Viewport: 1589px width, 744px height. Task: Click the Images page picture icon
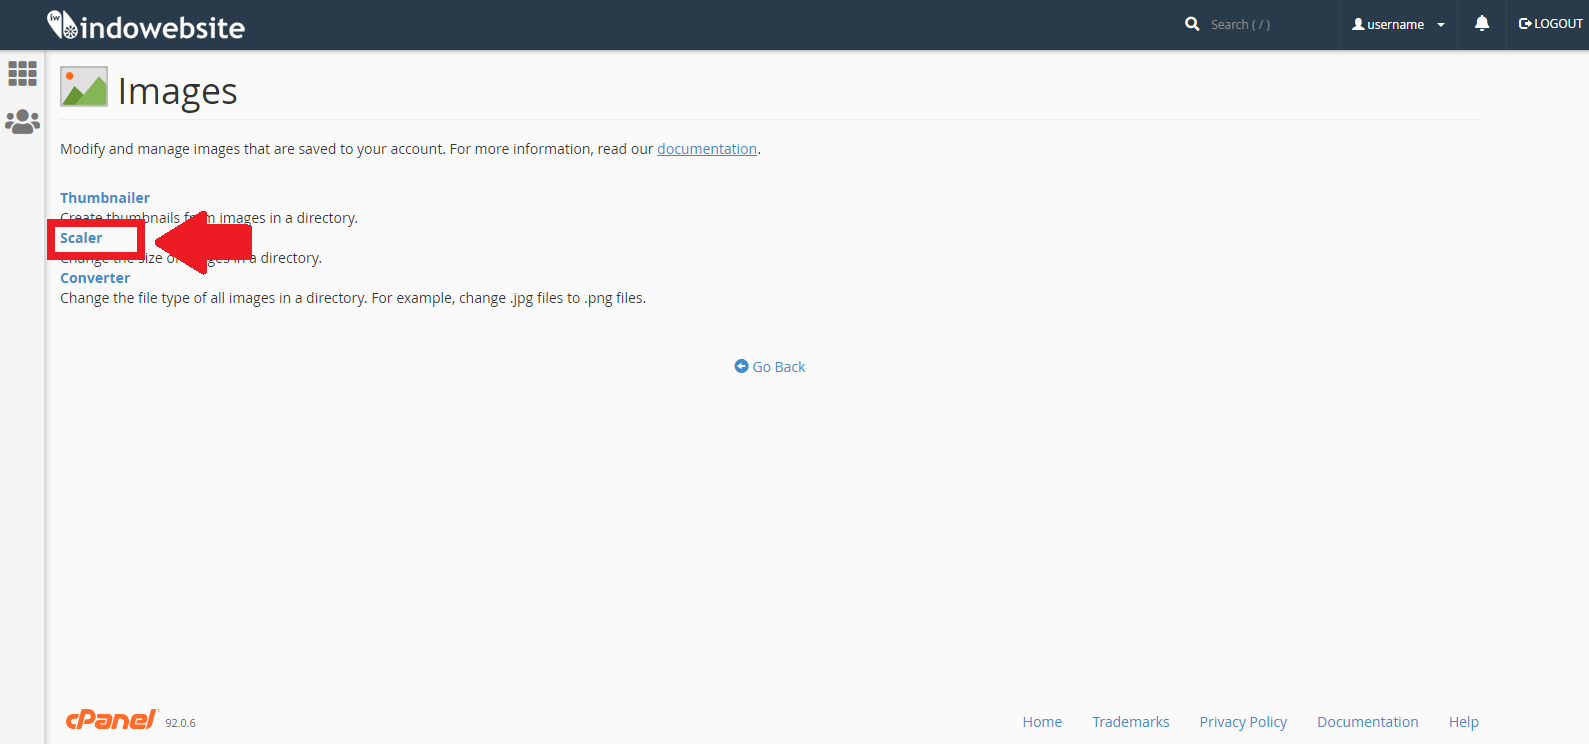pos(84,87)
